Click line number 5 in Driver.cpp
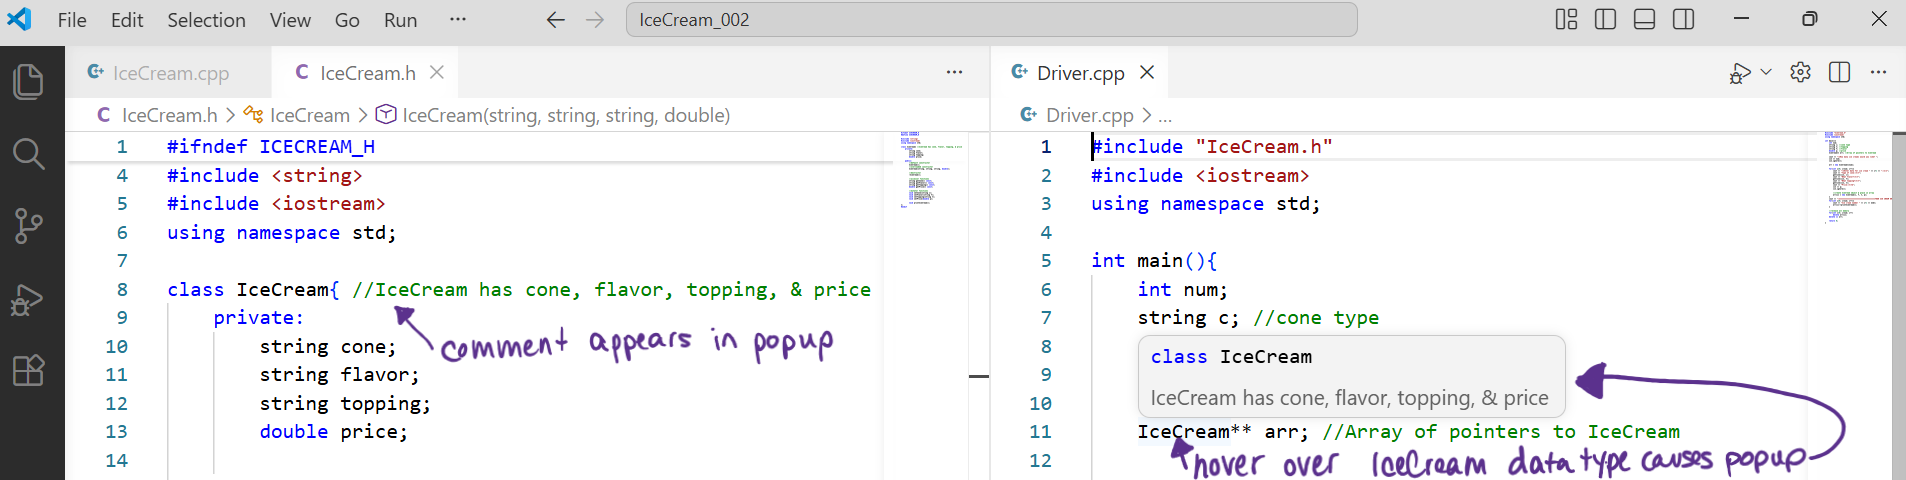The height and width of the screenshot is (480, 1906). coord(1046,261)
